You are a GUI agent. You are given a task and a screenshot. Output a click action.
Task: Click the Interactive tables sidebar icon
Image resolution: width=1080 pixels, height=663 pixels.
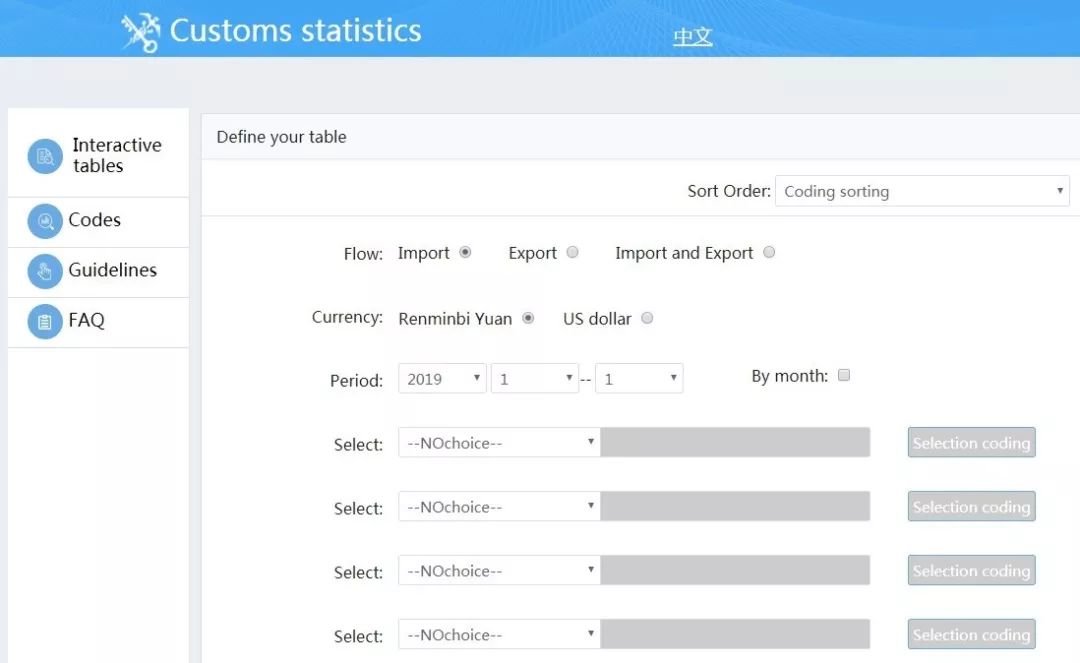tap(45, 156)
